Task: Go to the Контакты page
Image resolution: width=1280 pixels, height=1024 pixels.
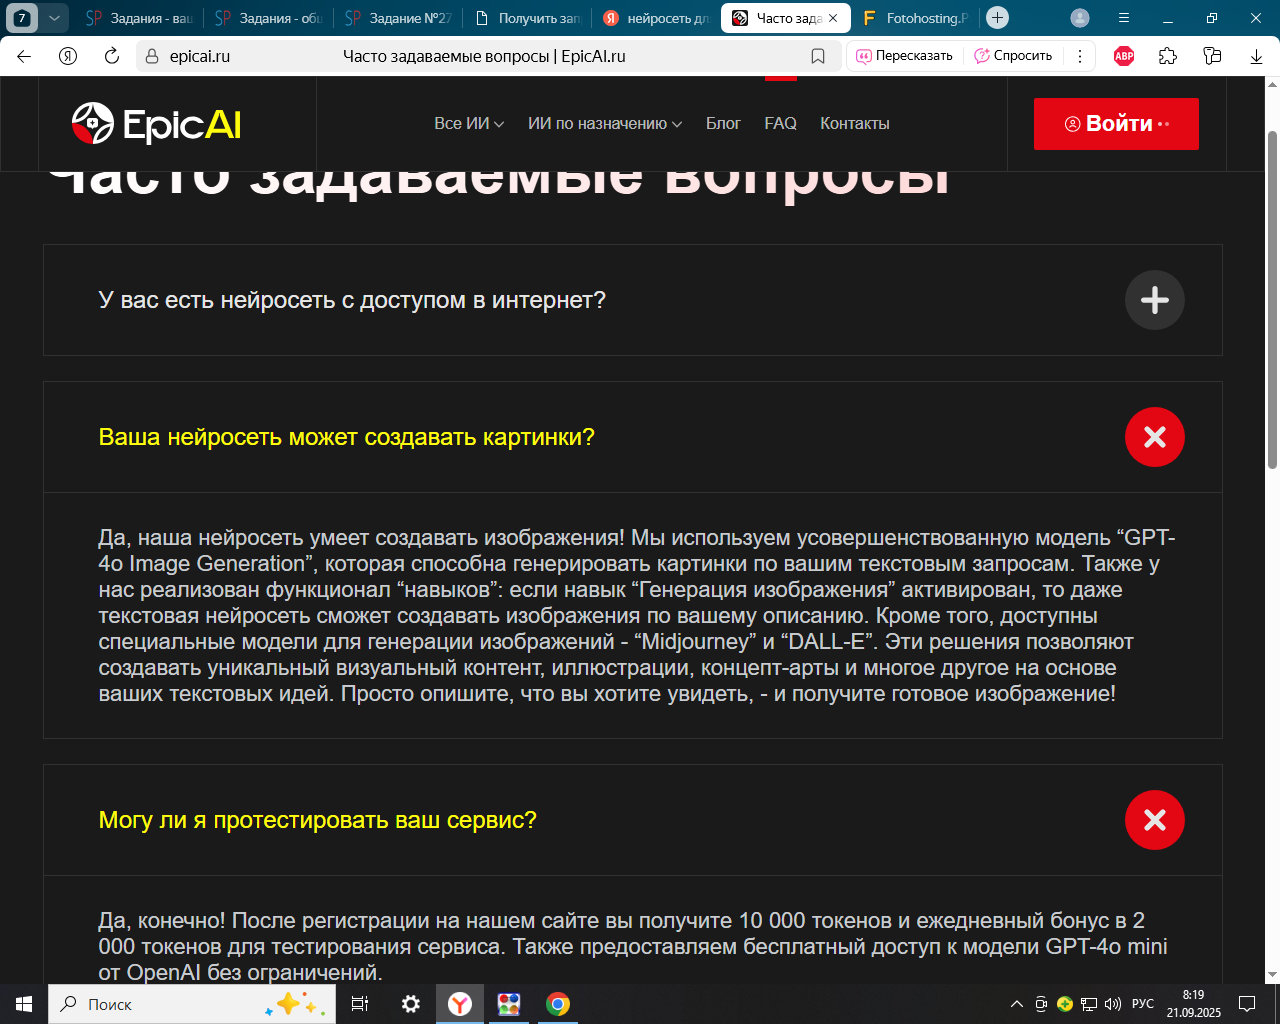Action: (855, 124)
